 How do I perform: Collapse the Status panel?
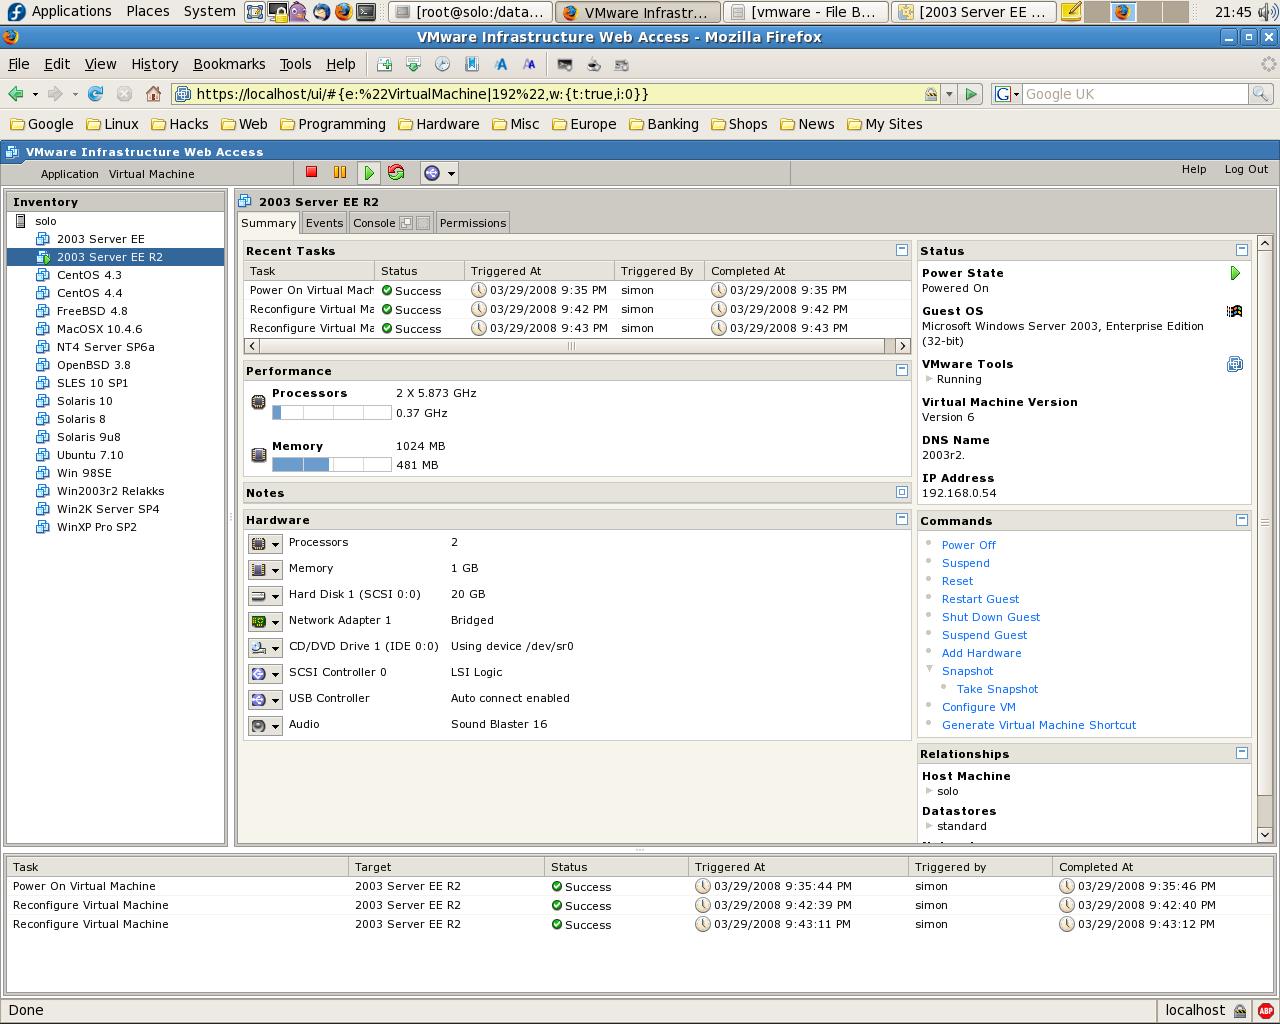1241,250
